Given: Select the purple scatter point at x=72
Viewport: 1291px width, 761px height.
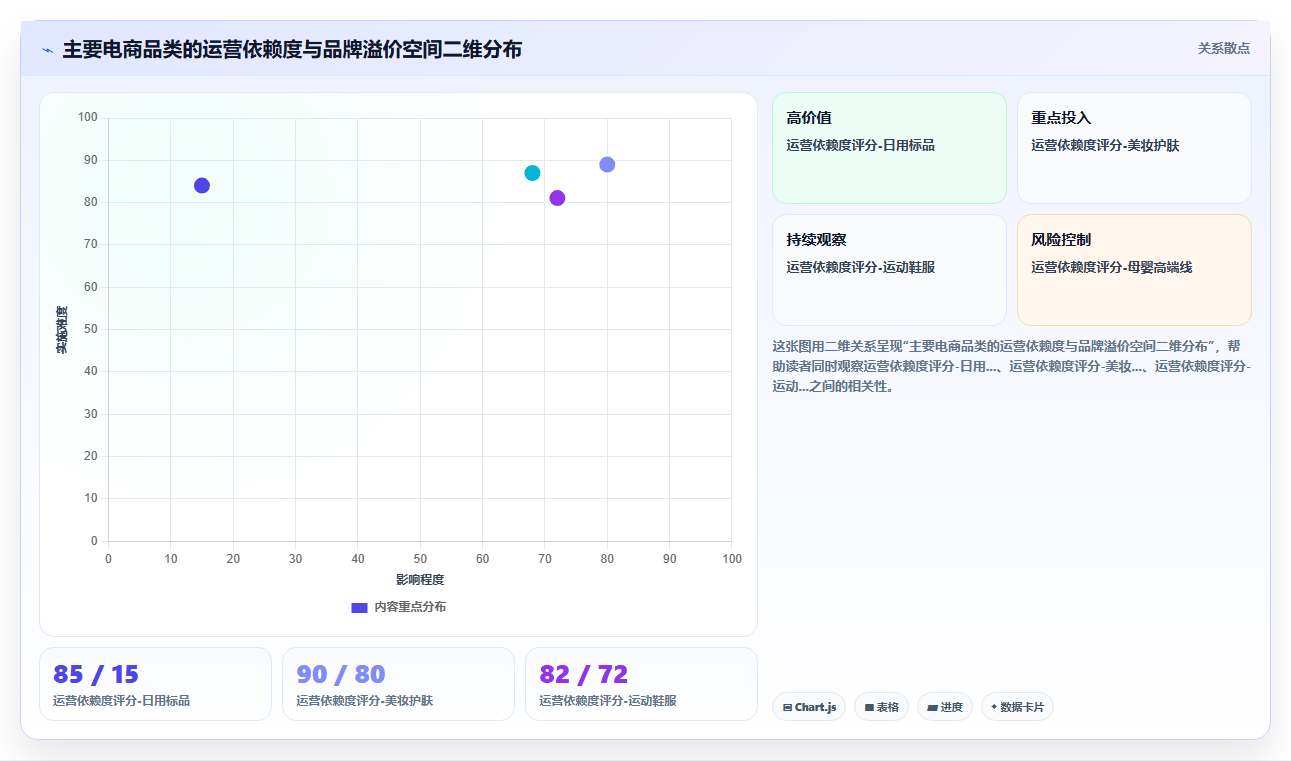Looking at the screenshot, I should [x=557, y=198].
